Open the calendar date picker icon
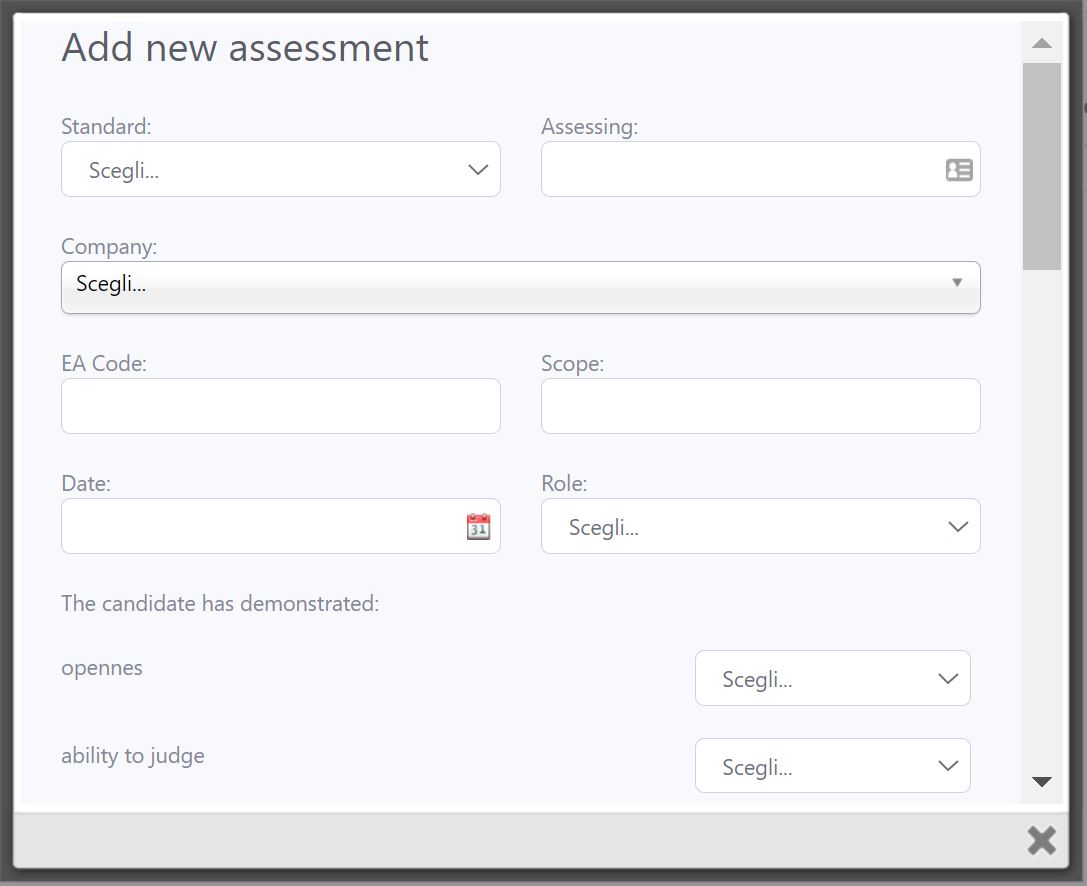Viewport: 1087px width, 886px height. [478, 527]
